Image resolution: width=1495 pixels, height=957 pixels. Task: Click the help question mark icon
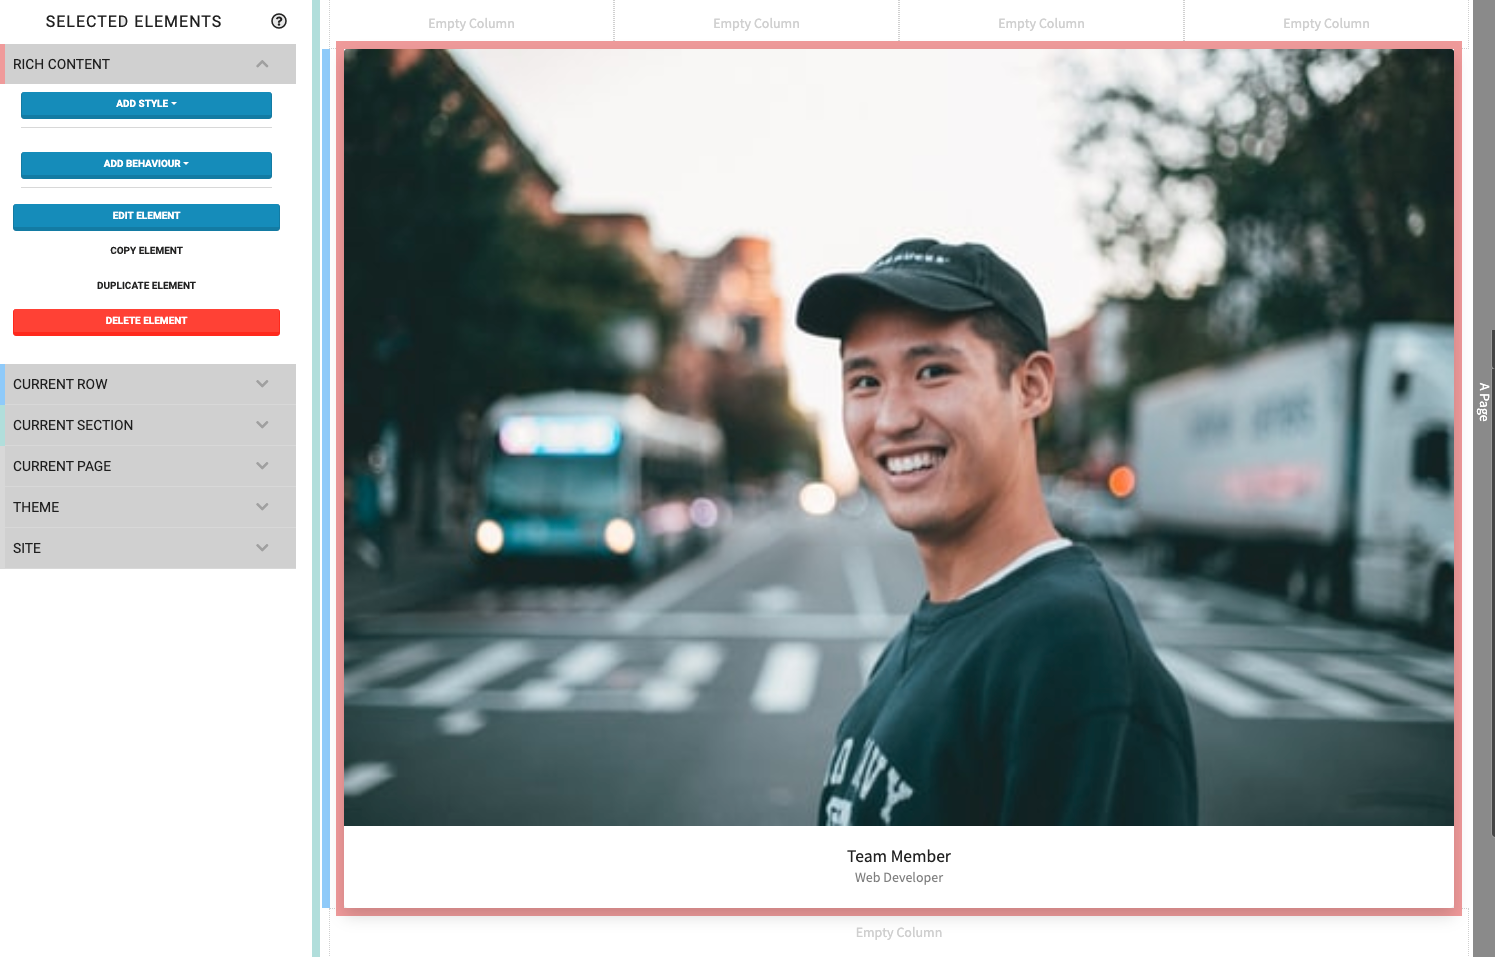click(x=279, y=21)
